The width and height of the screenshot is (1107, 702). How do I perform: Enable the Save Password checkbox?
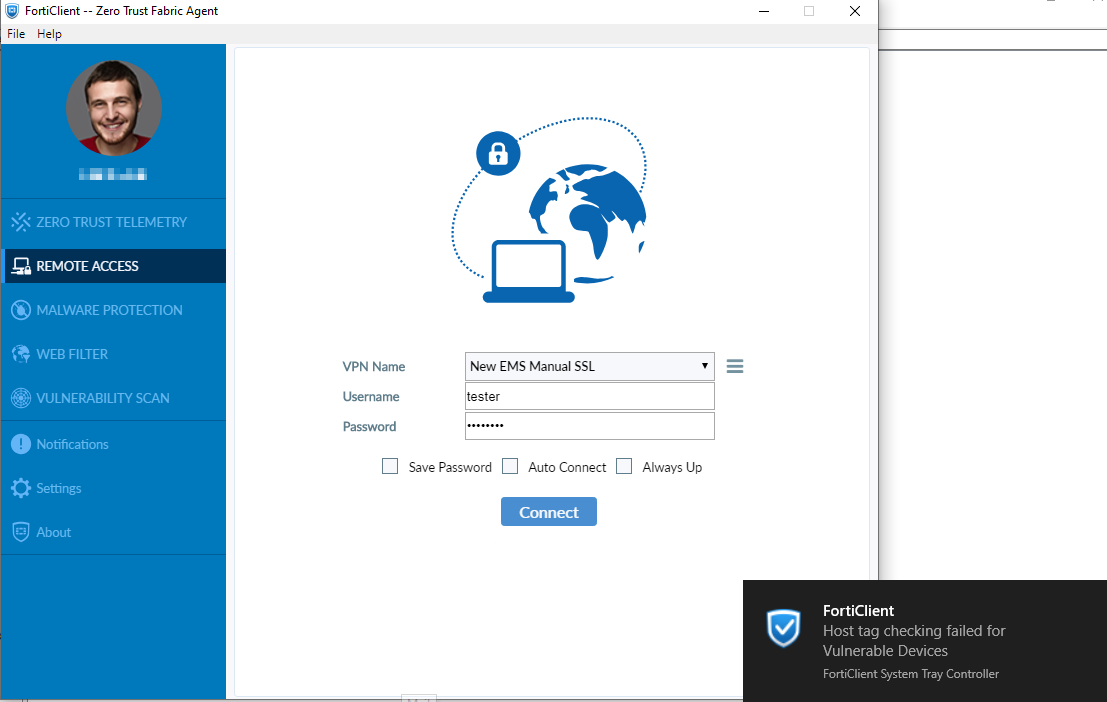(390, 466)
